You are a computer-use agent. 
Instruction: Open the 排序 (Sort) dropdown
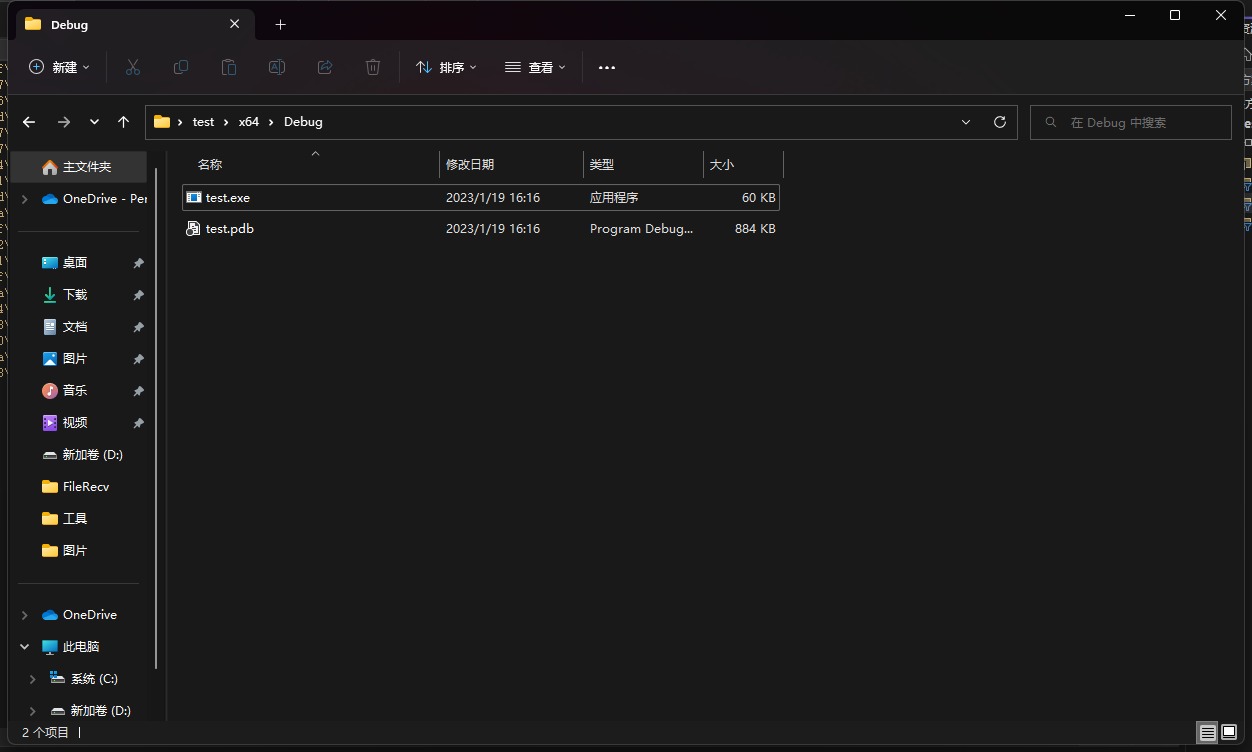(446, 67)
